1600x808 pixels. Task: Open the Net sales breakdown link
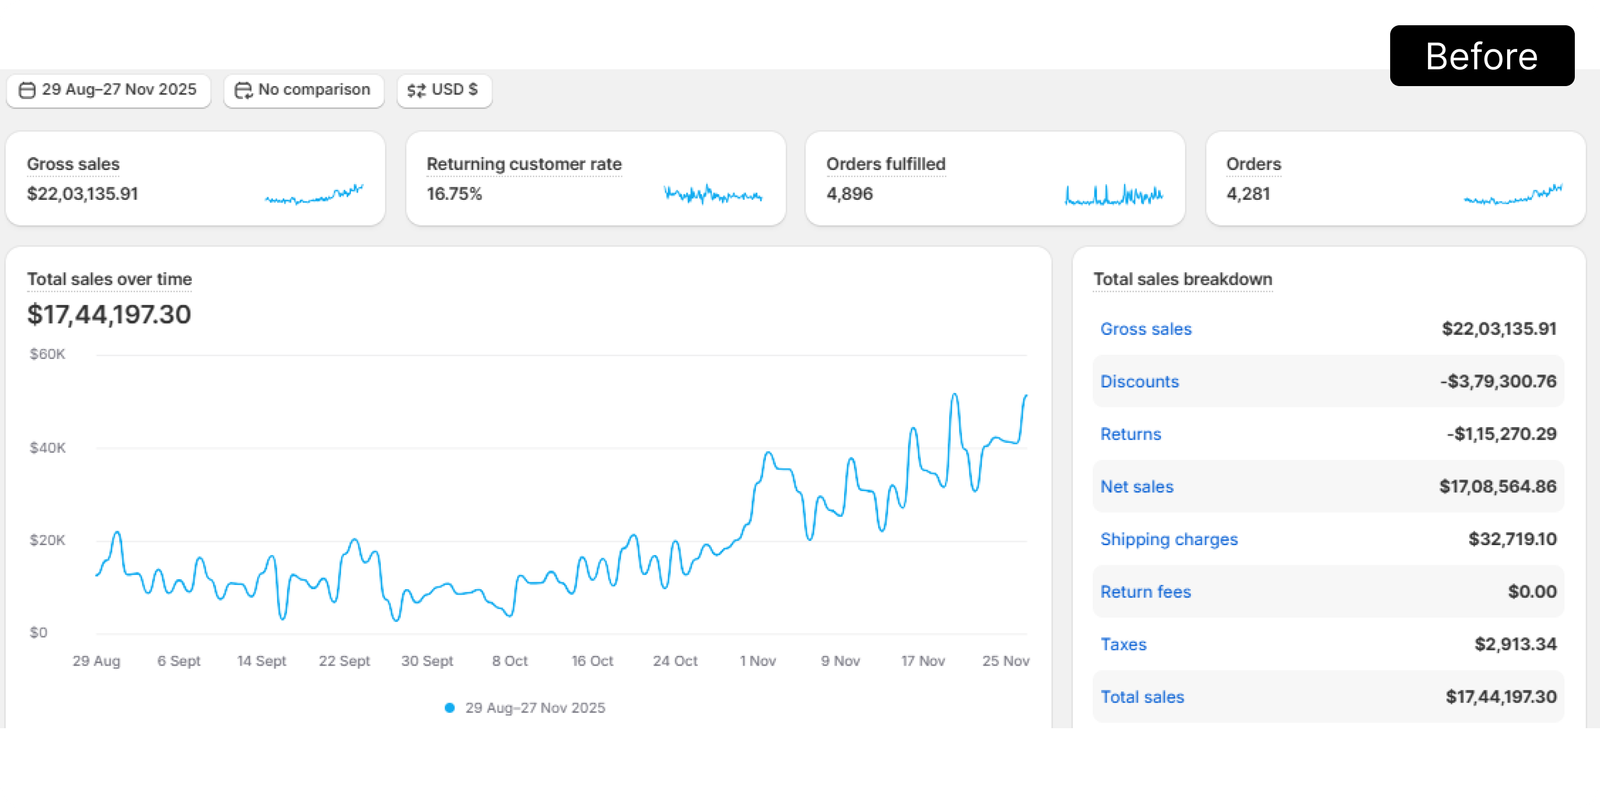[1137, 487]
